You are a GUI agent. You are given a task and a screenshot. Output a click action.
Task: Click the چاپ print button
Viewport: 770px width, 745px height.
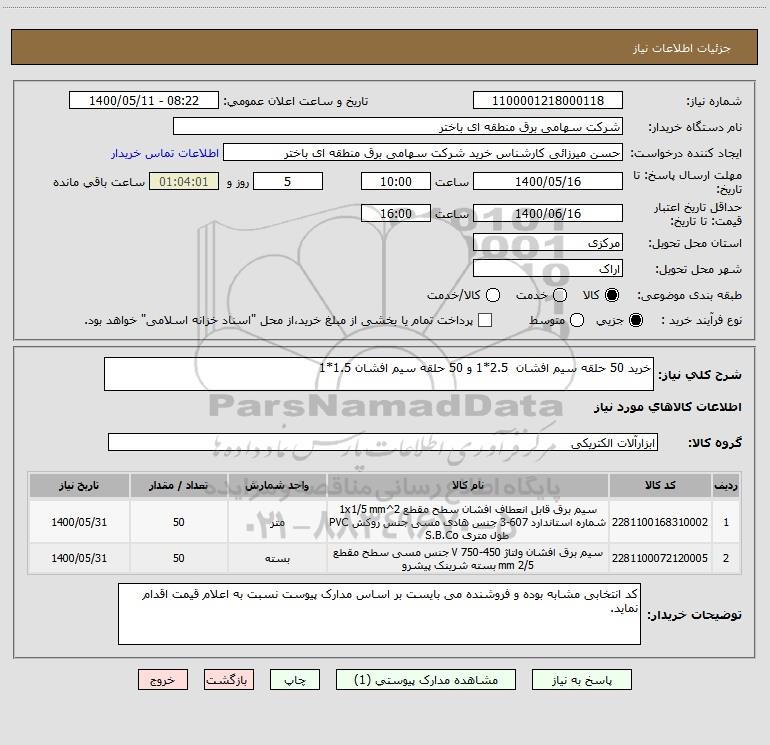(x=295, y=680)
